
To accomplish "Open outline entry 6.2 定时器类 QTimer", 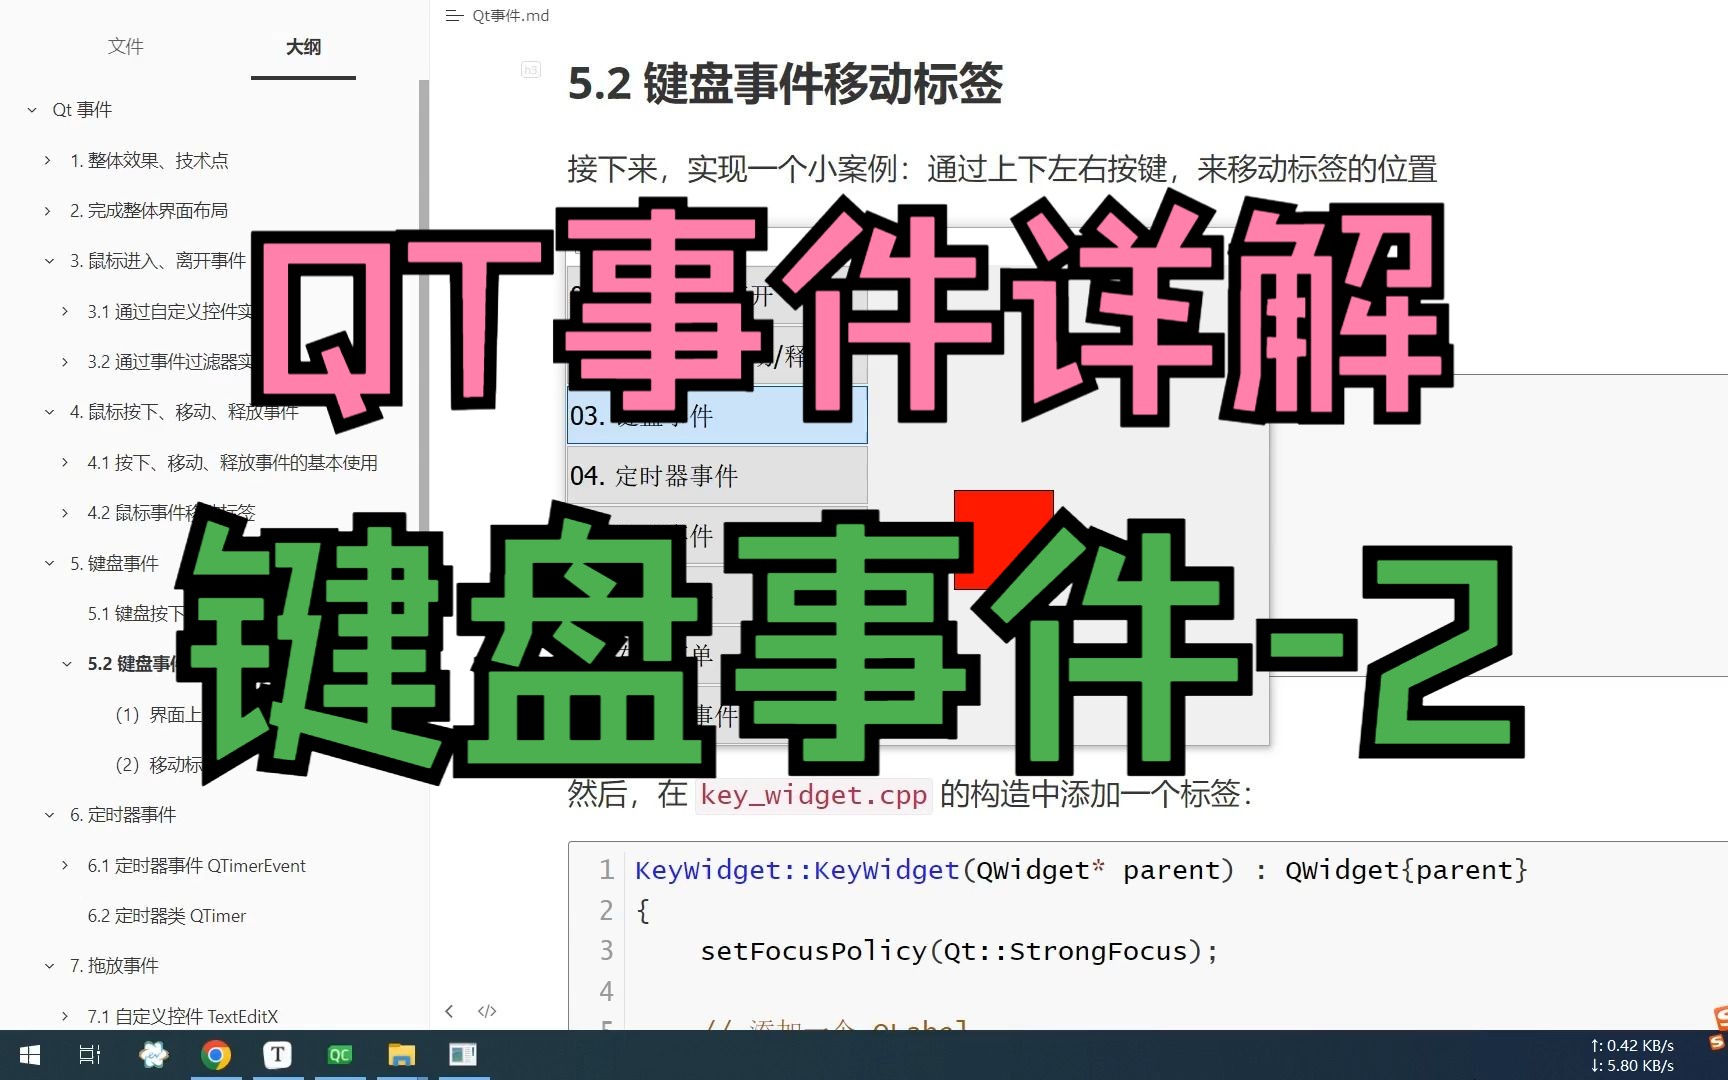I will 166,916.
